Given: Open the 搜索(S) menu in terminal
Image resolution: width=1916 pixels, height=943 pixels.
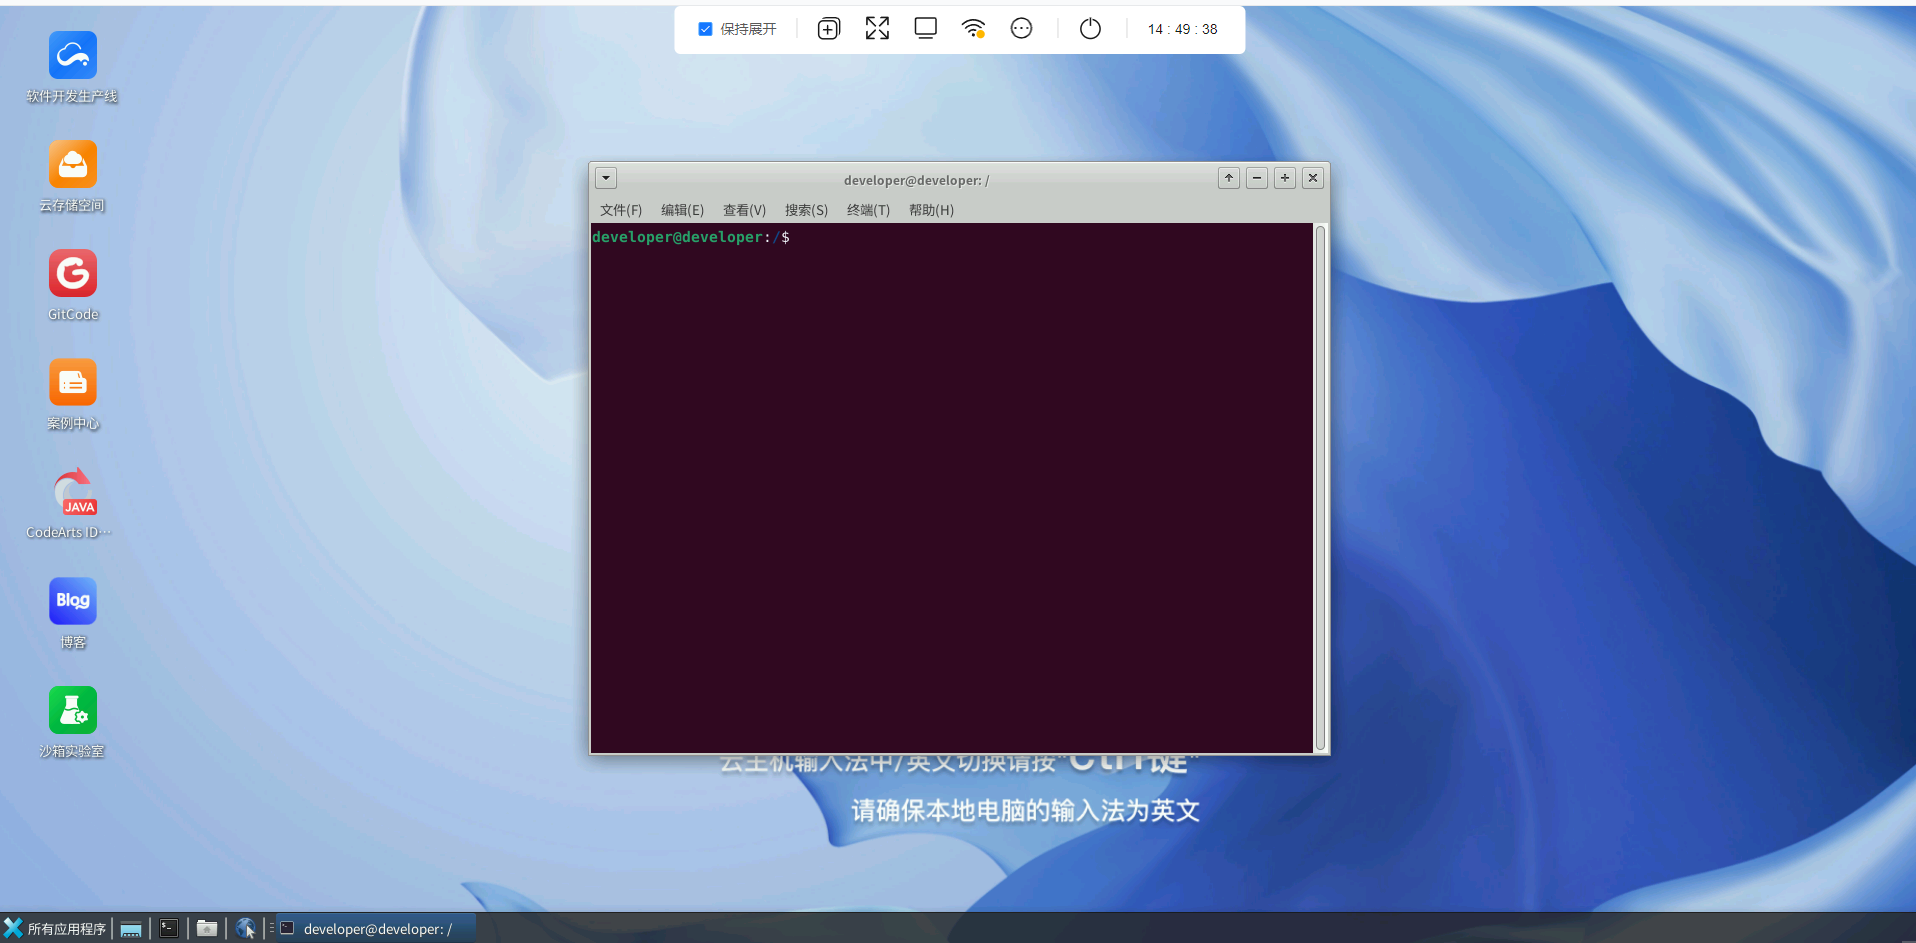Looking at the screenshot, I should point(806,210).
